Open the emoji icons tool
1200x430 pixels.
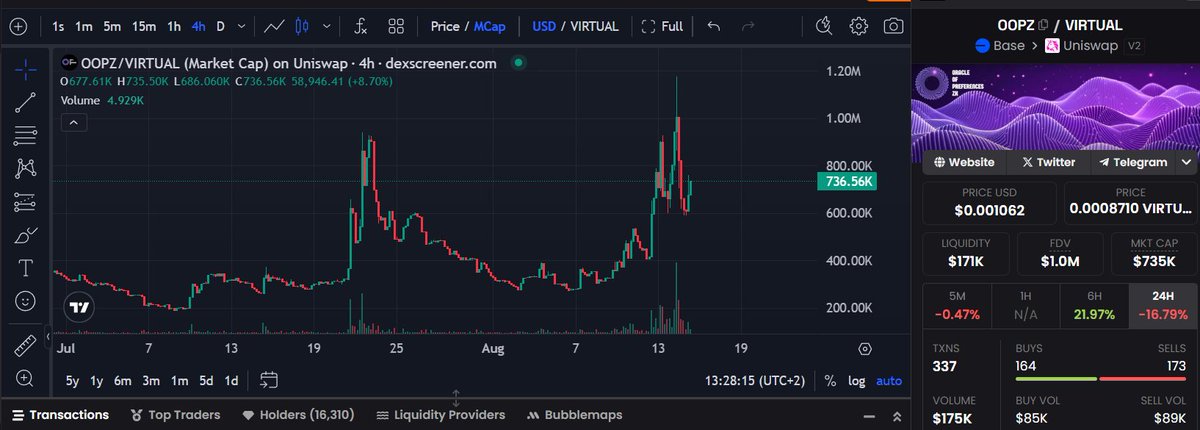point(26,301)
